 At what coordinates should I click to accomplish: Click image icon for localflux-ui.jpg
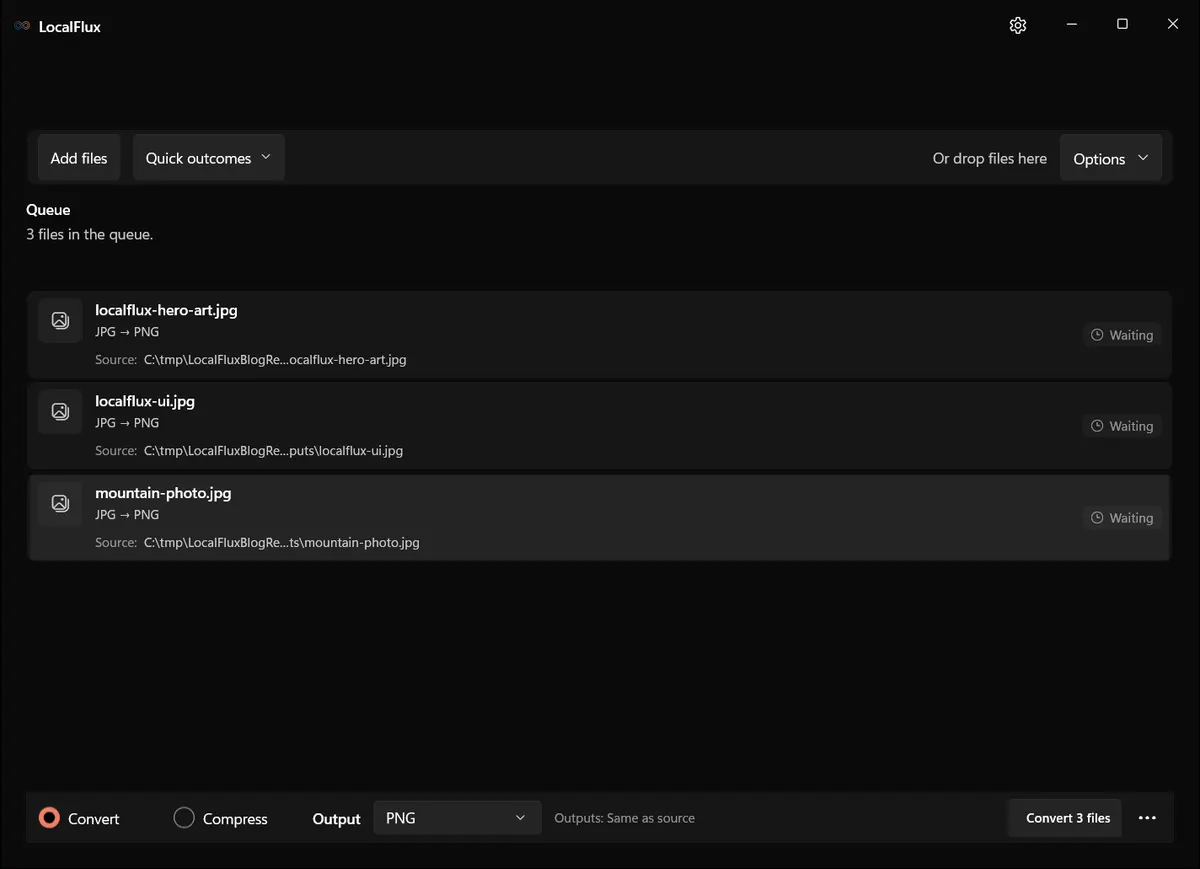pyautogui.click(x=60, y=411)
